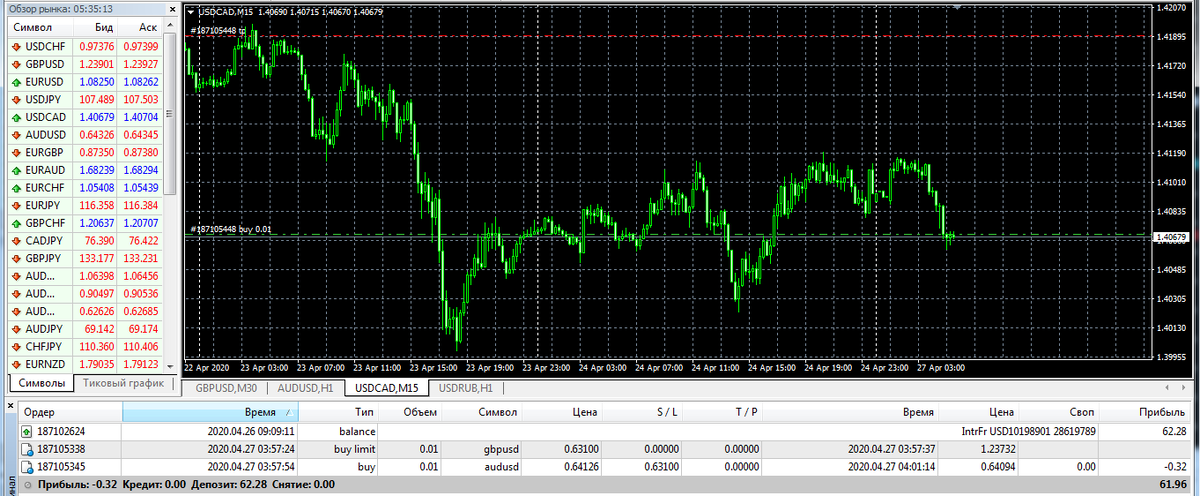
Task: Click the arrow icon beside GBPCHF
Action: (x=16, y=222)
